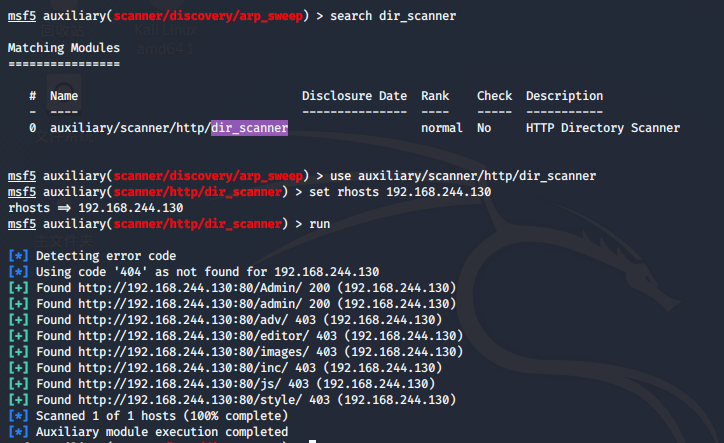Viewport: 724px width, 443px height.
Task: Select 'Scanned 1 of 1 hosts (100% complete)' line
Action: point(162,416)
